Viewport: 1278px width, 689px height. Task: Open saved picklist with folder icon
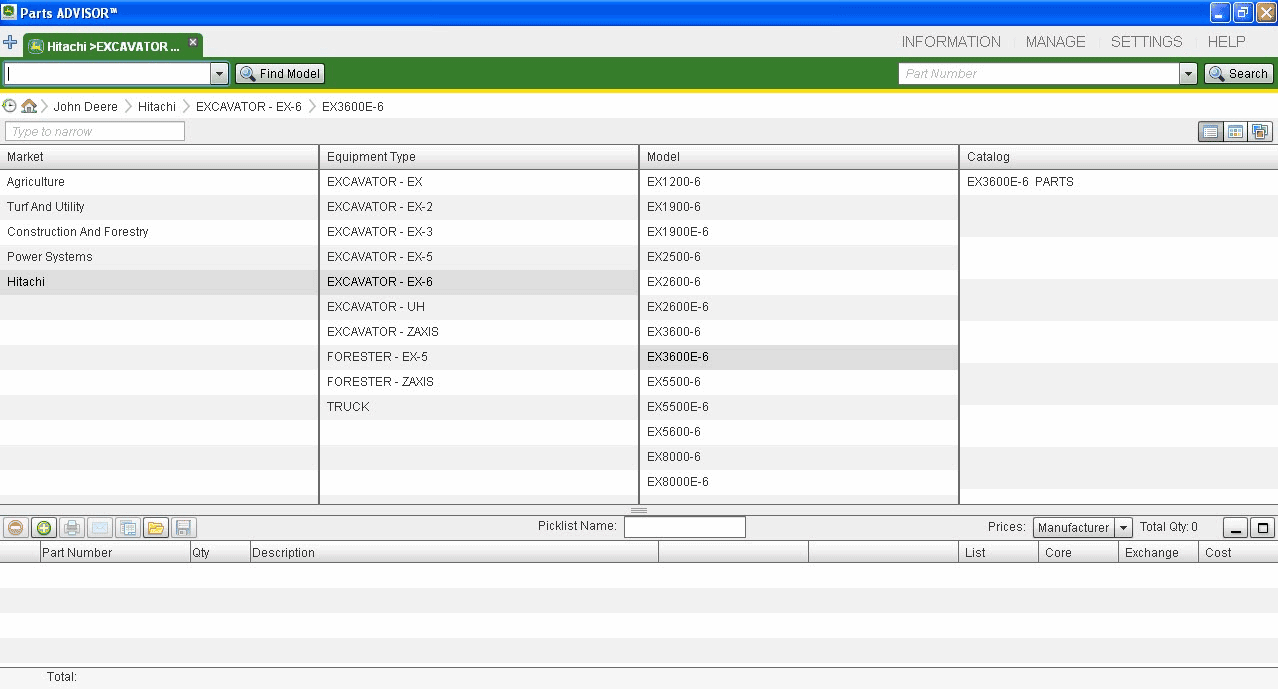(155, 528)
